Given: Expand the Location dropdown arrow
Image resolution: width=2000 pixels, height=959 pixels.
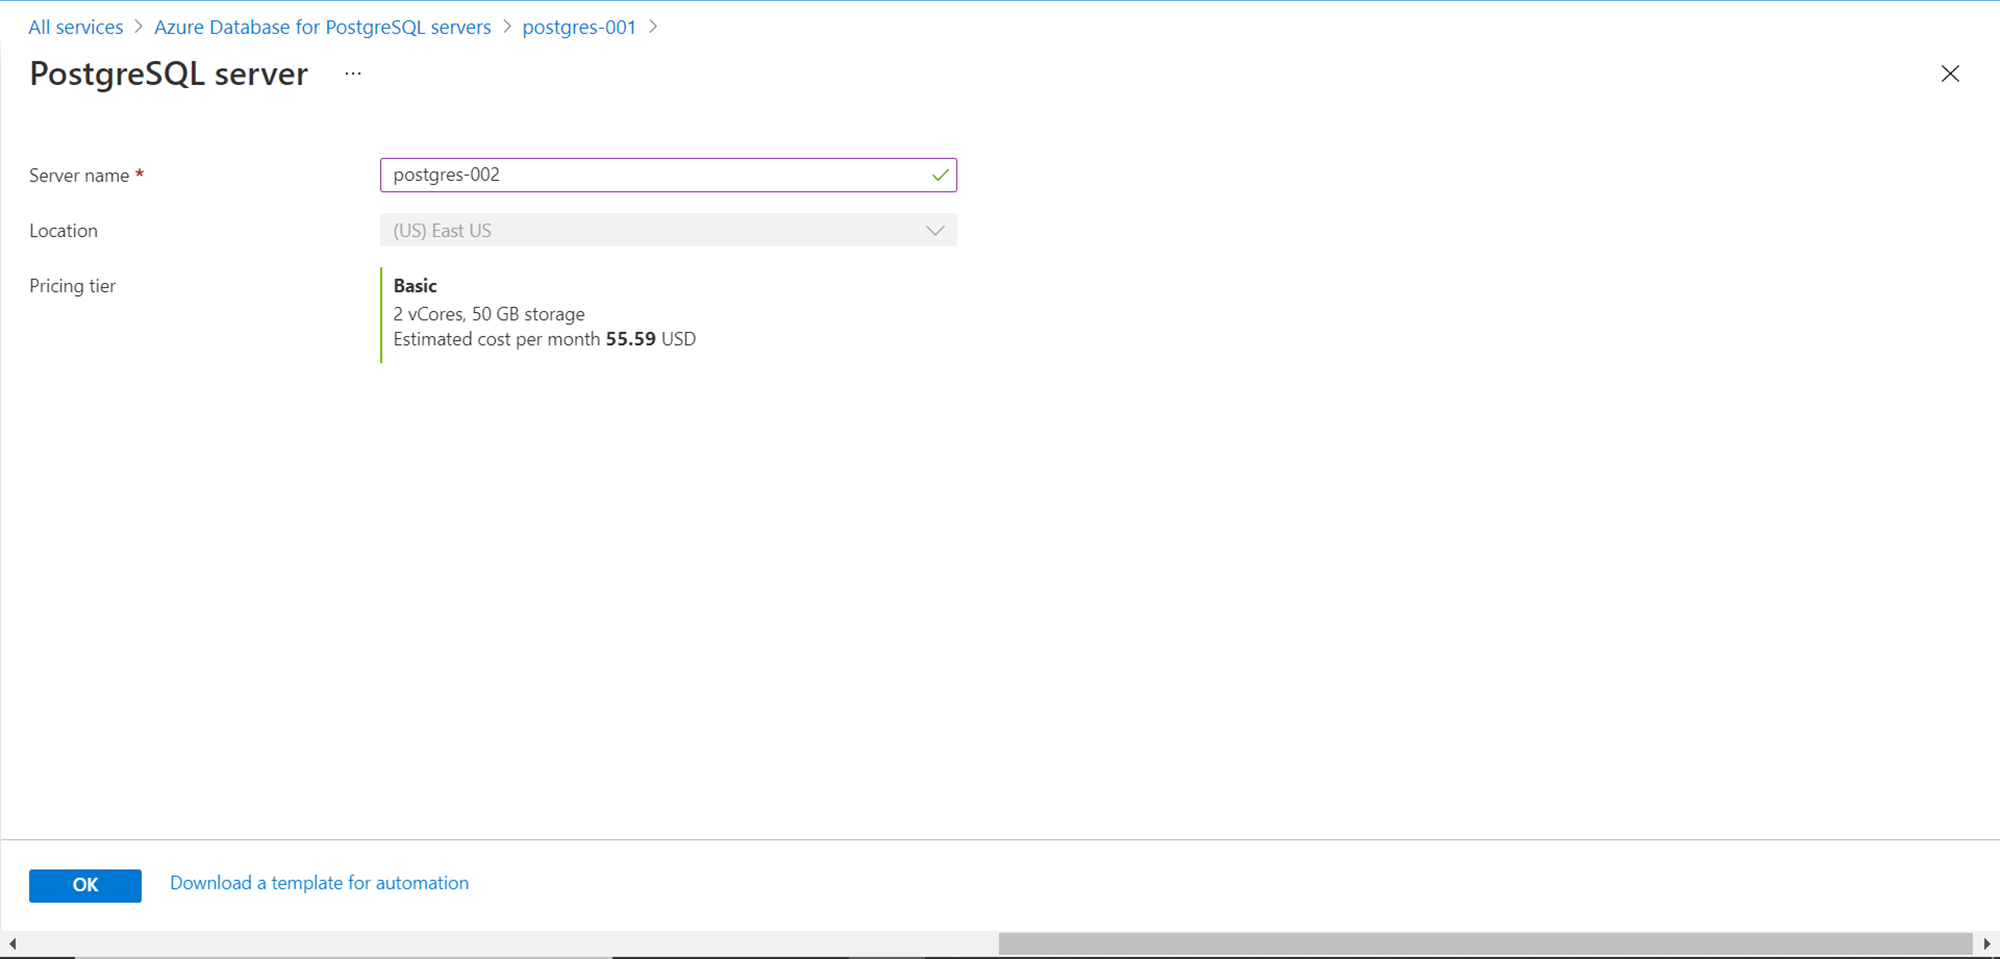Looking at the screenshot, I should coord(935,231).
